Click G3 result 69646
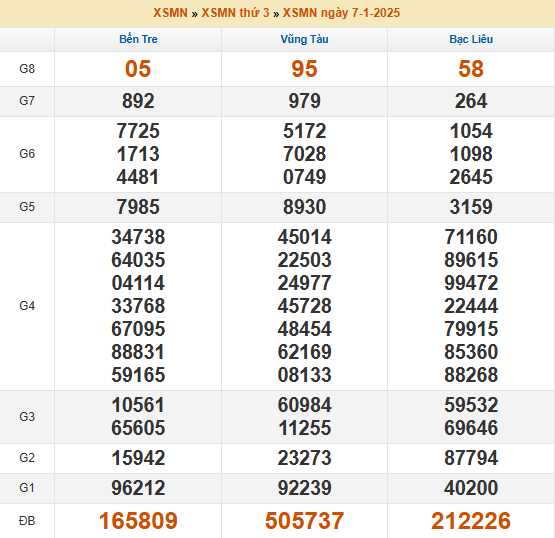Viewport: 555px width, 538px height. [x=471, y=428]
